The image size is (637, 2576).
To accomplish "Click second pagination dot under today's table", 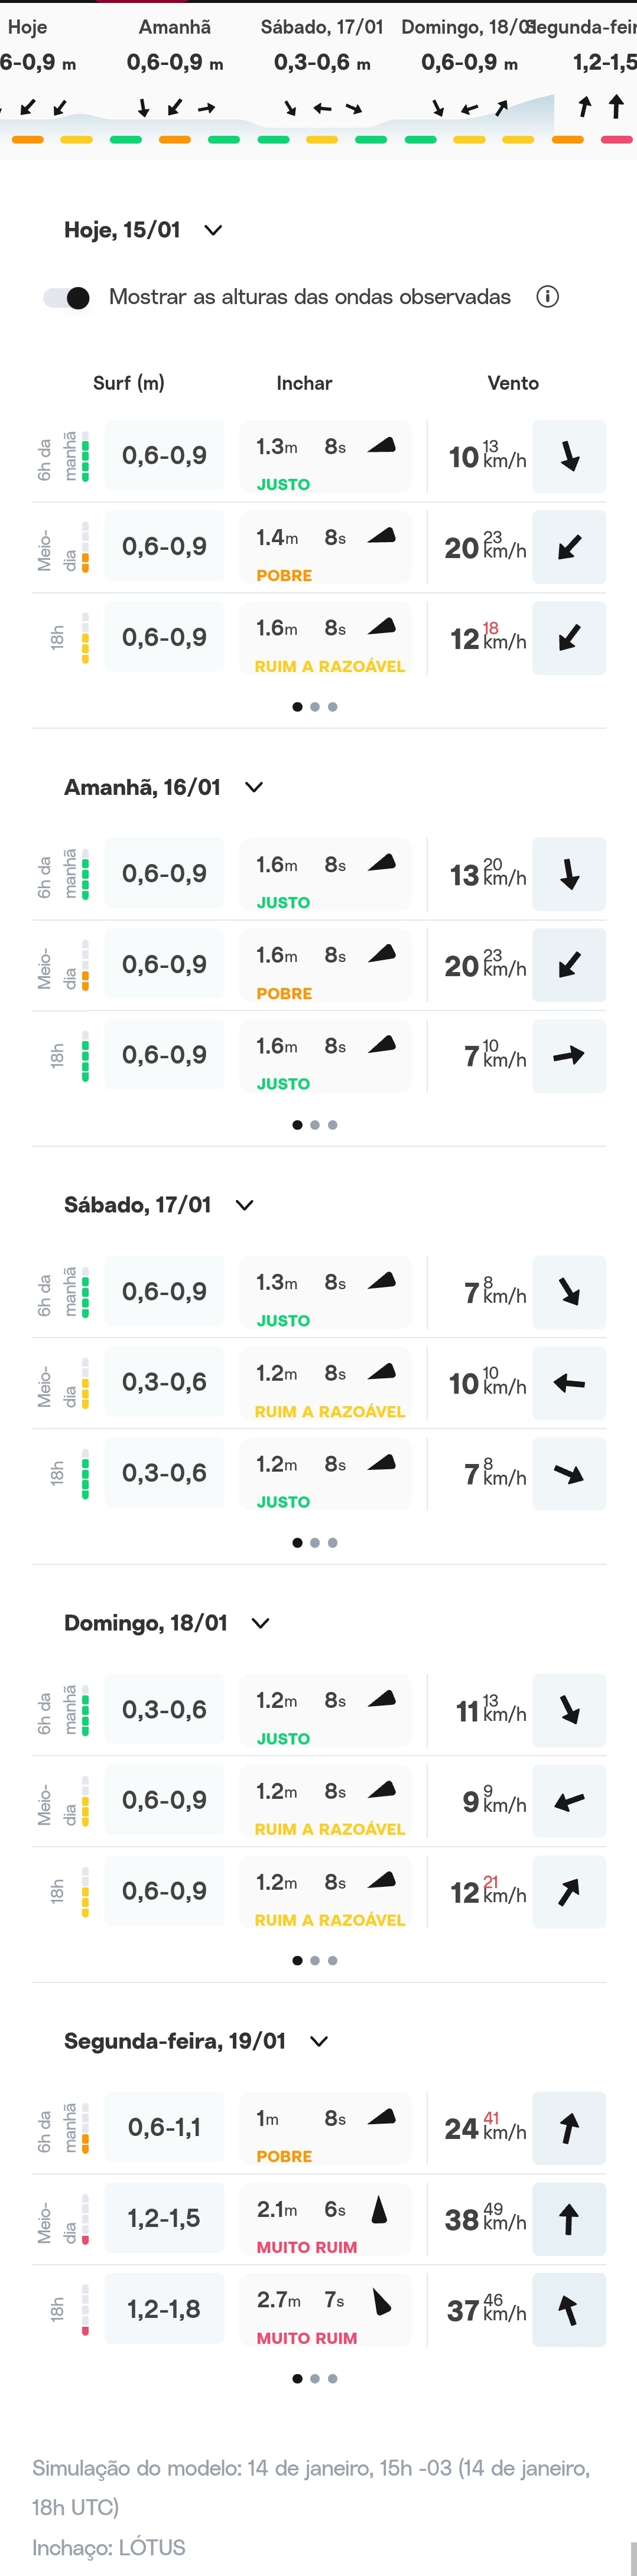I will coord(315,707).
